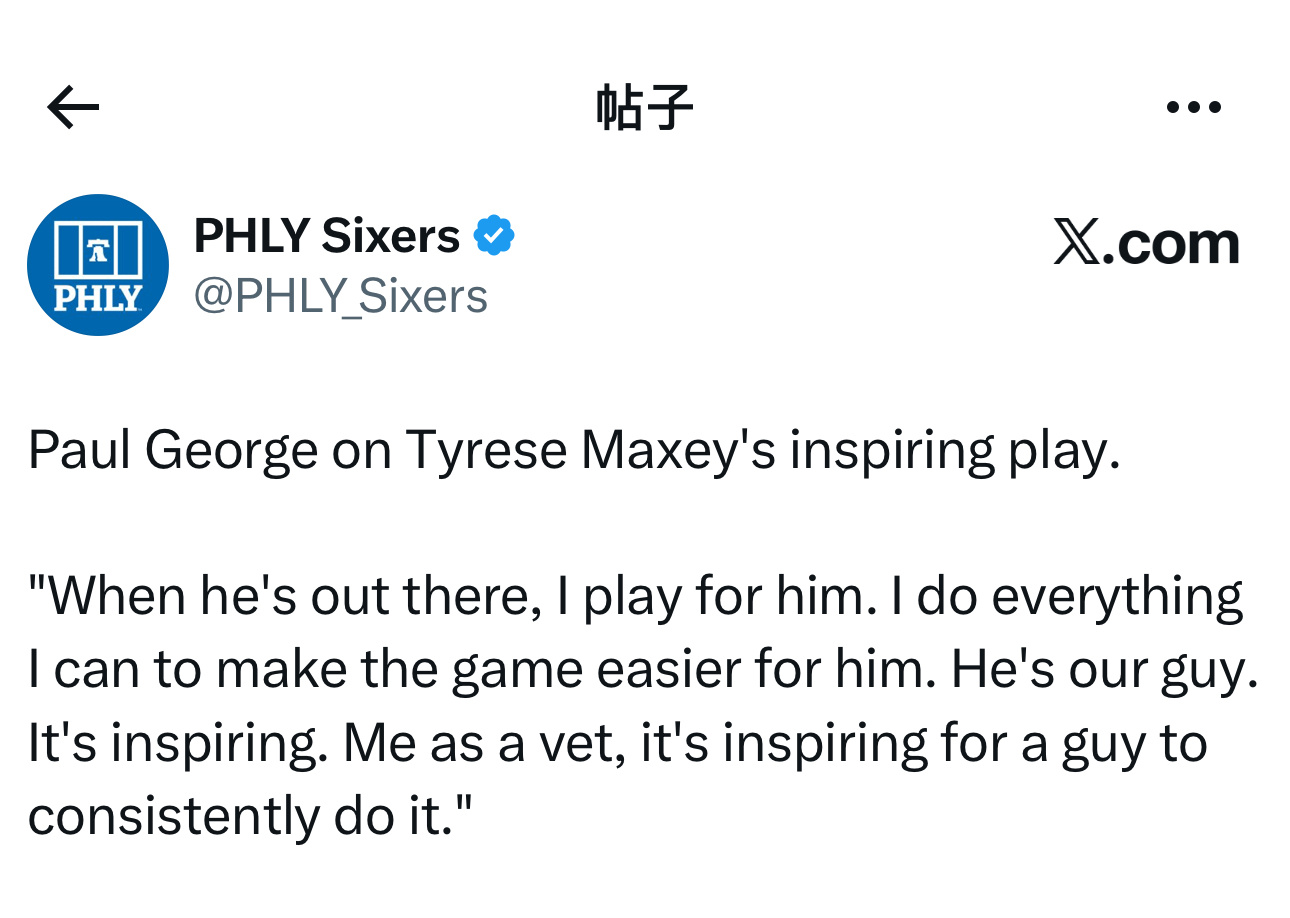Click the white PHLY lettering in the avatar
The width and height of the screenshot is (1290, 918).
pos(97,298)
